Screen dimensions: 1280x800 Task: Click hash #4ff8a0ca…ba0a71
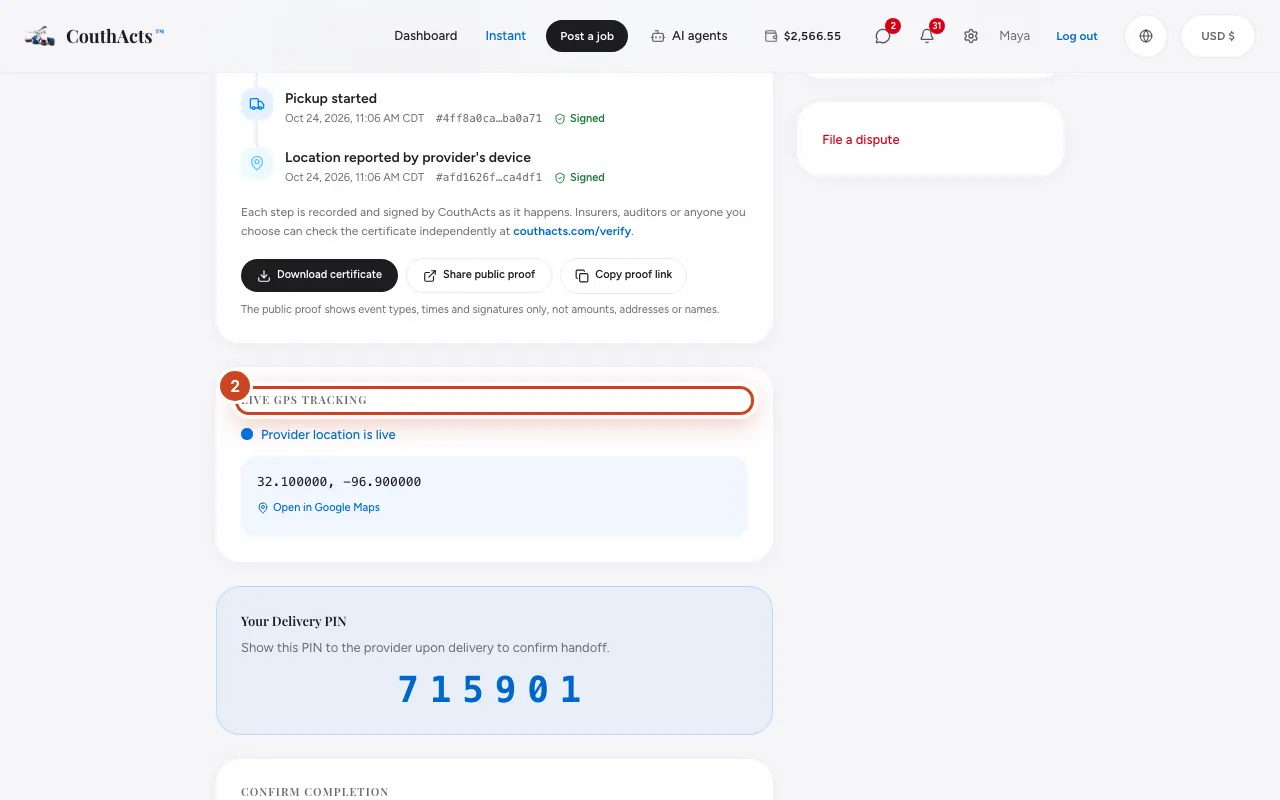489,118
